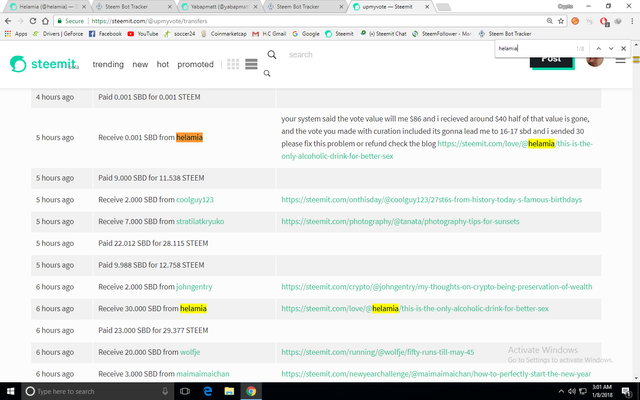Open user avatar profile menu
The image size is (640, 400).
point(595,61)
